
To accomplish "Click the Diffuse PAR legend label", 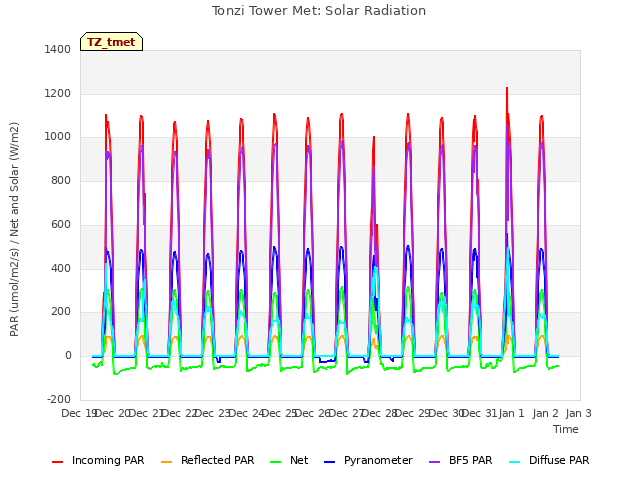I will (559, 460).
